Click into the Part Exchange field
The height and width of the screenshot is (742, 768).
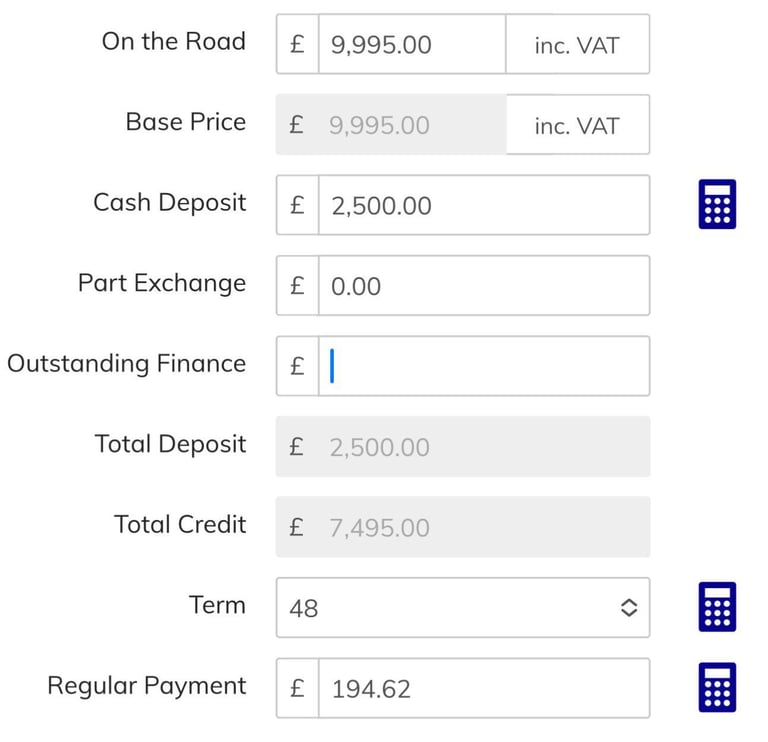pyautogui.click(x=483, y=286)
